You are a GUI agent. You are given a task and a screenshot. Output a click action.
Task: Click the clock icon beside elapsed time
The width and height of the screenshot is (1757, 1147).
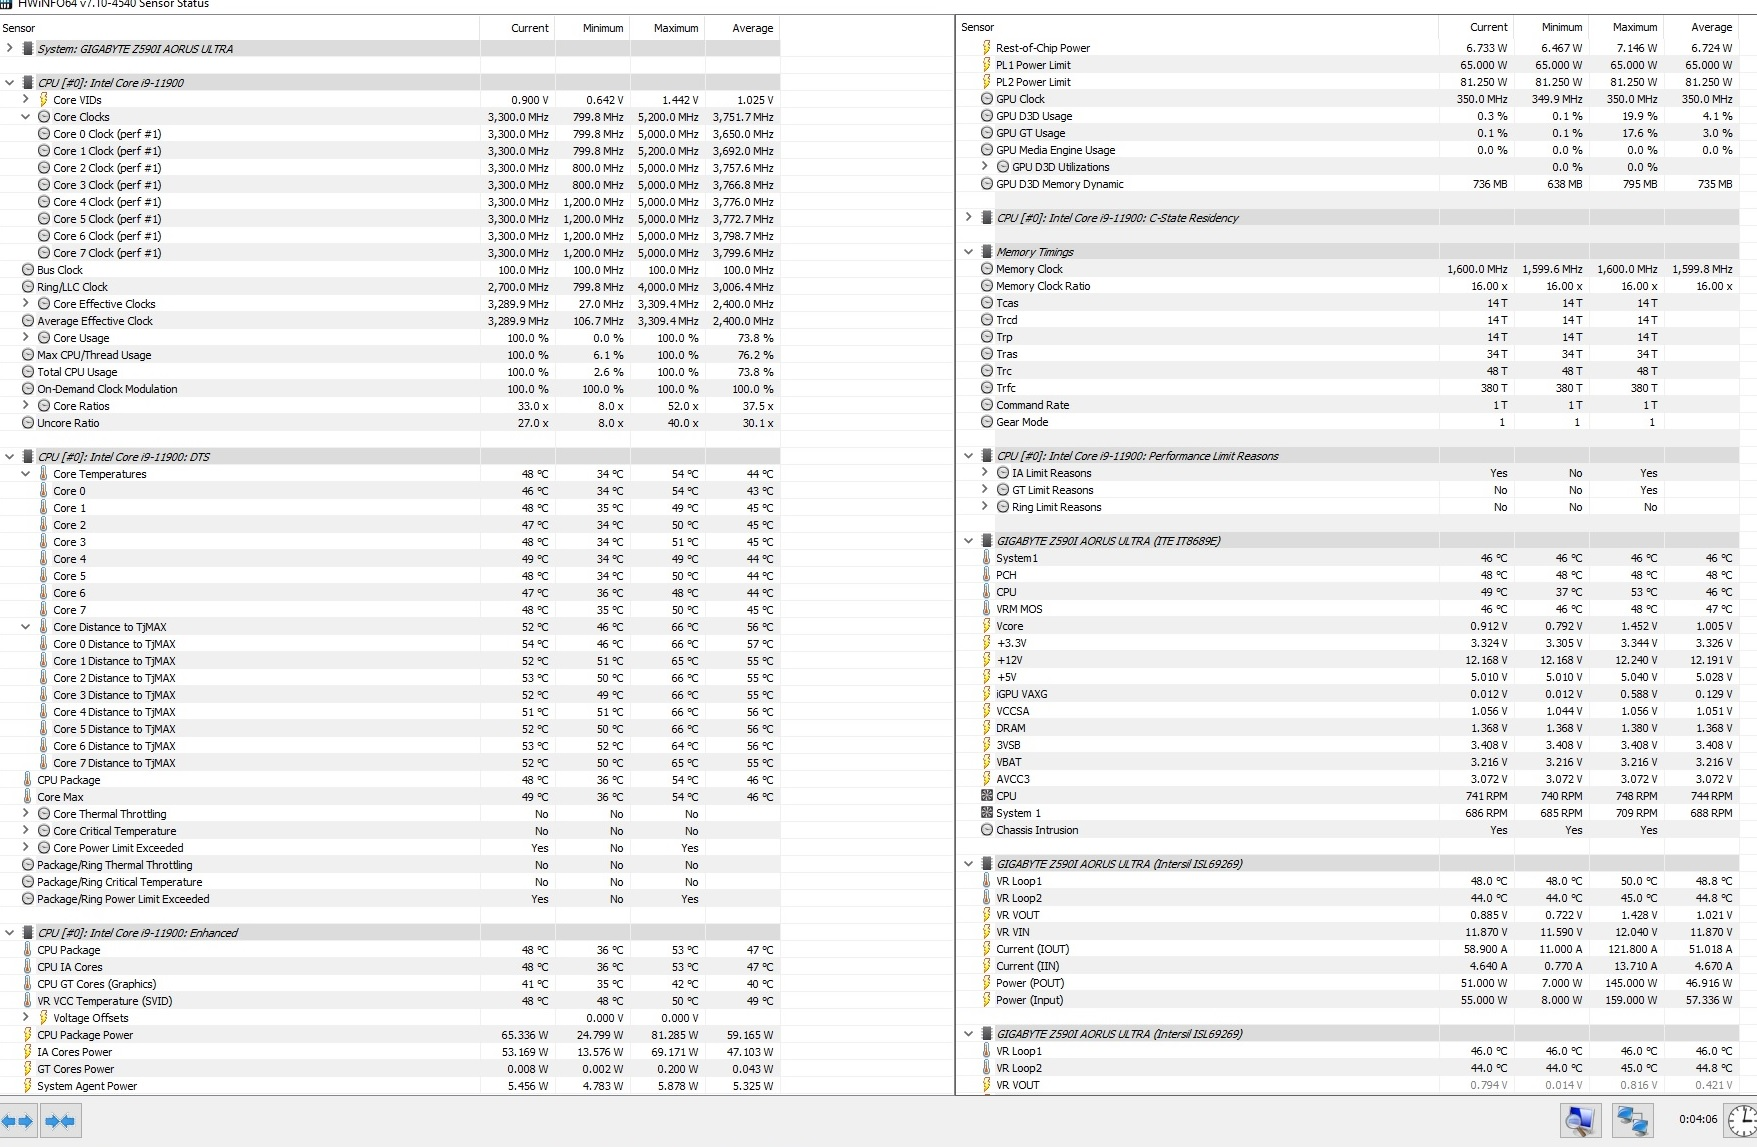coord(1742,1120)
